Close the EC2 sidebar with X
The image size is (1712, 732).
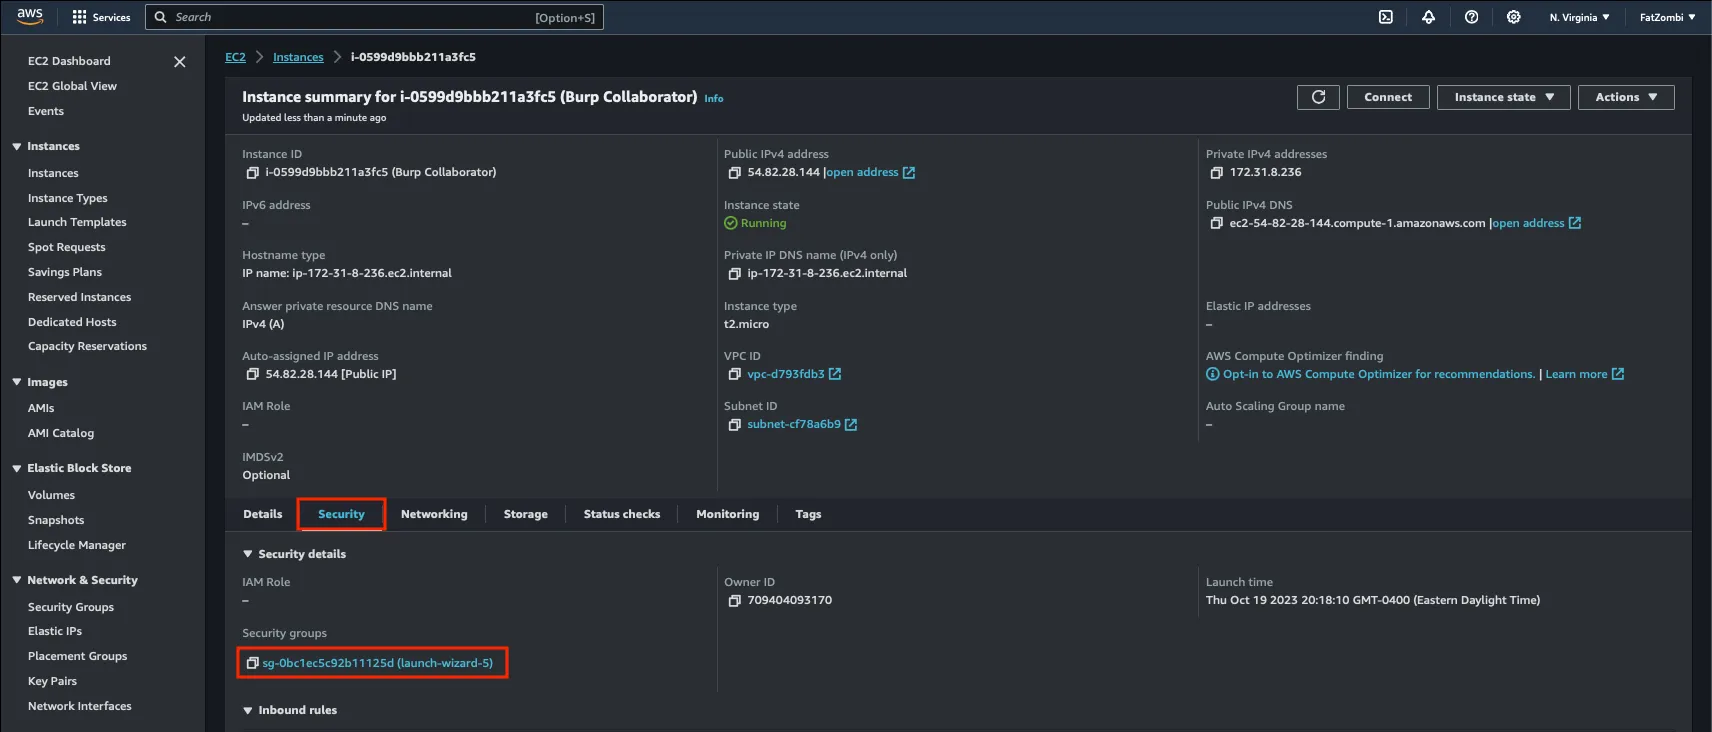(180, 62)
